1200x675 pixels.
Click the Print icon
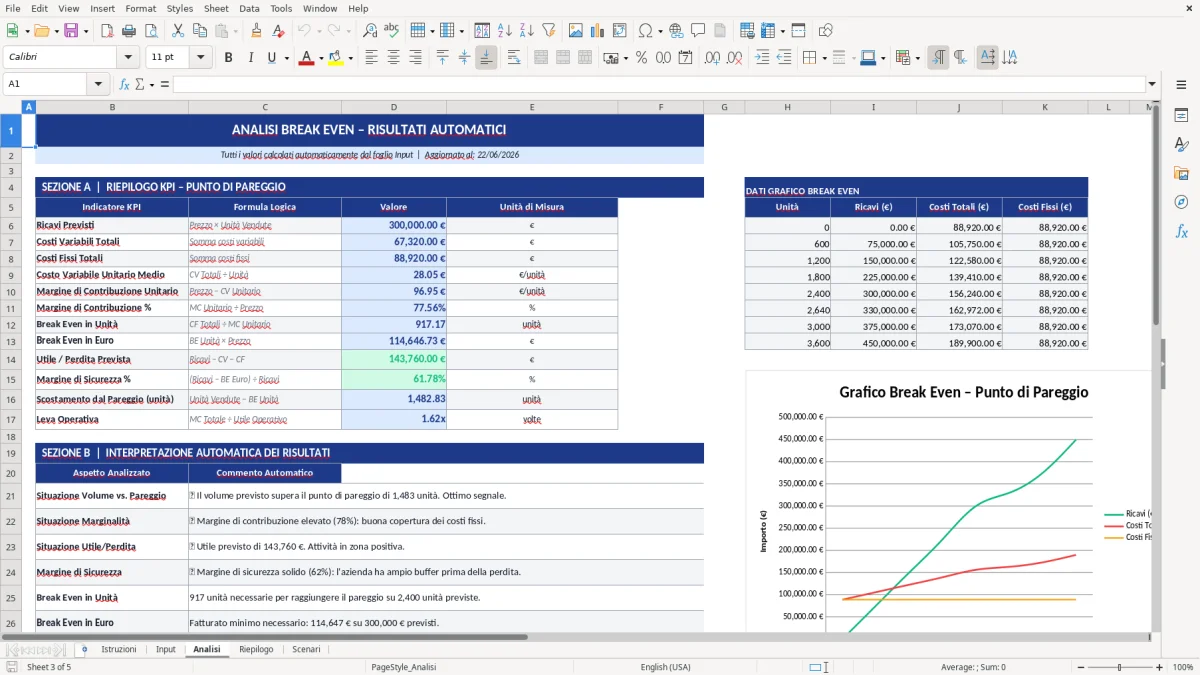tap(131, 31)
